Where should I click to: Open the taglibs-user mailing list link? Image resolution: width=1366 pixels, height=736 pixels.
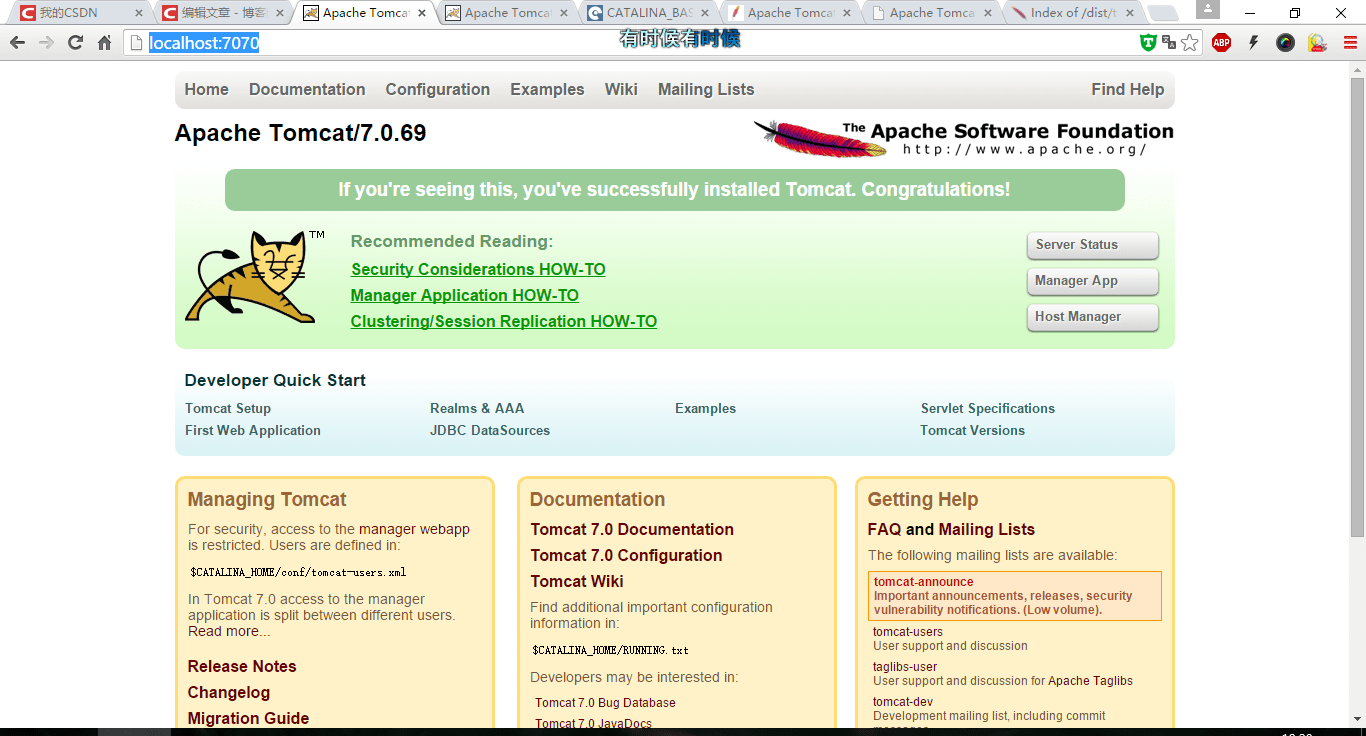pos(905,667)
